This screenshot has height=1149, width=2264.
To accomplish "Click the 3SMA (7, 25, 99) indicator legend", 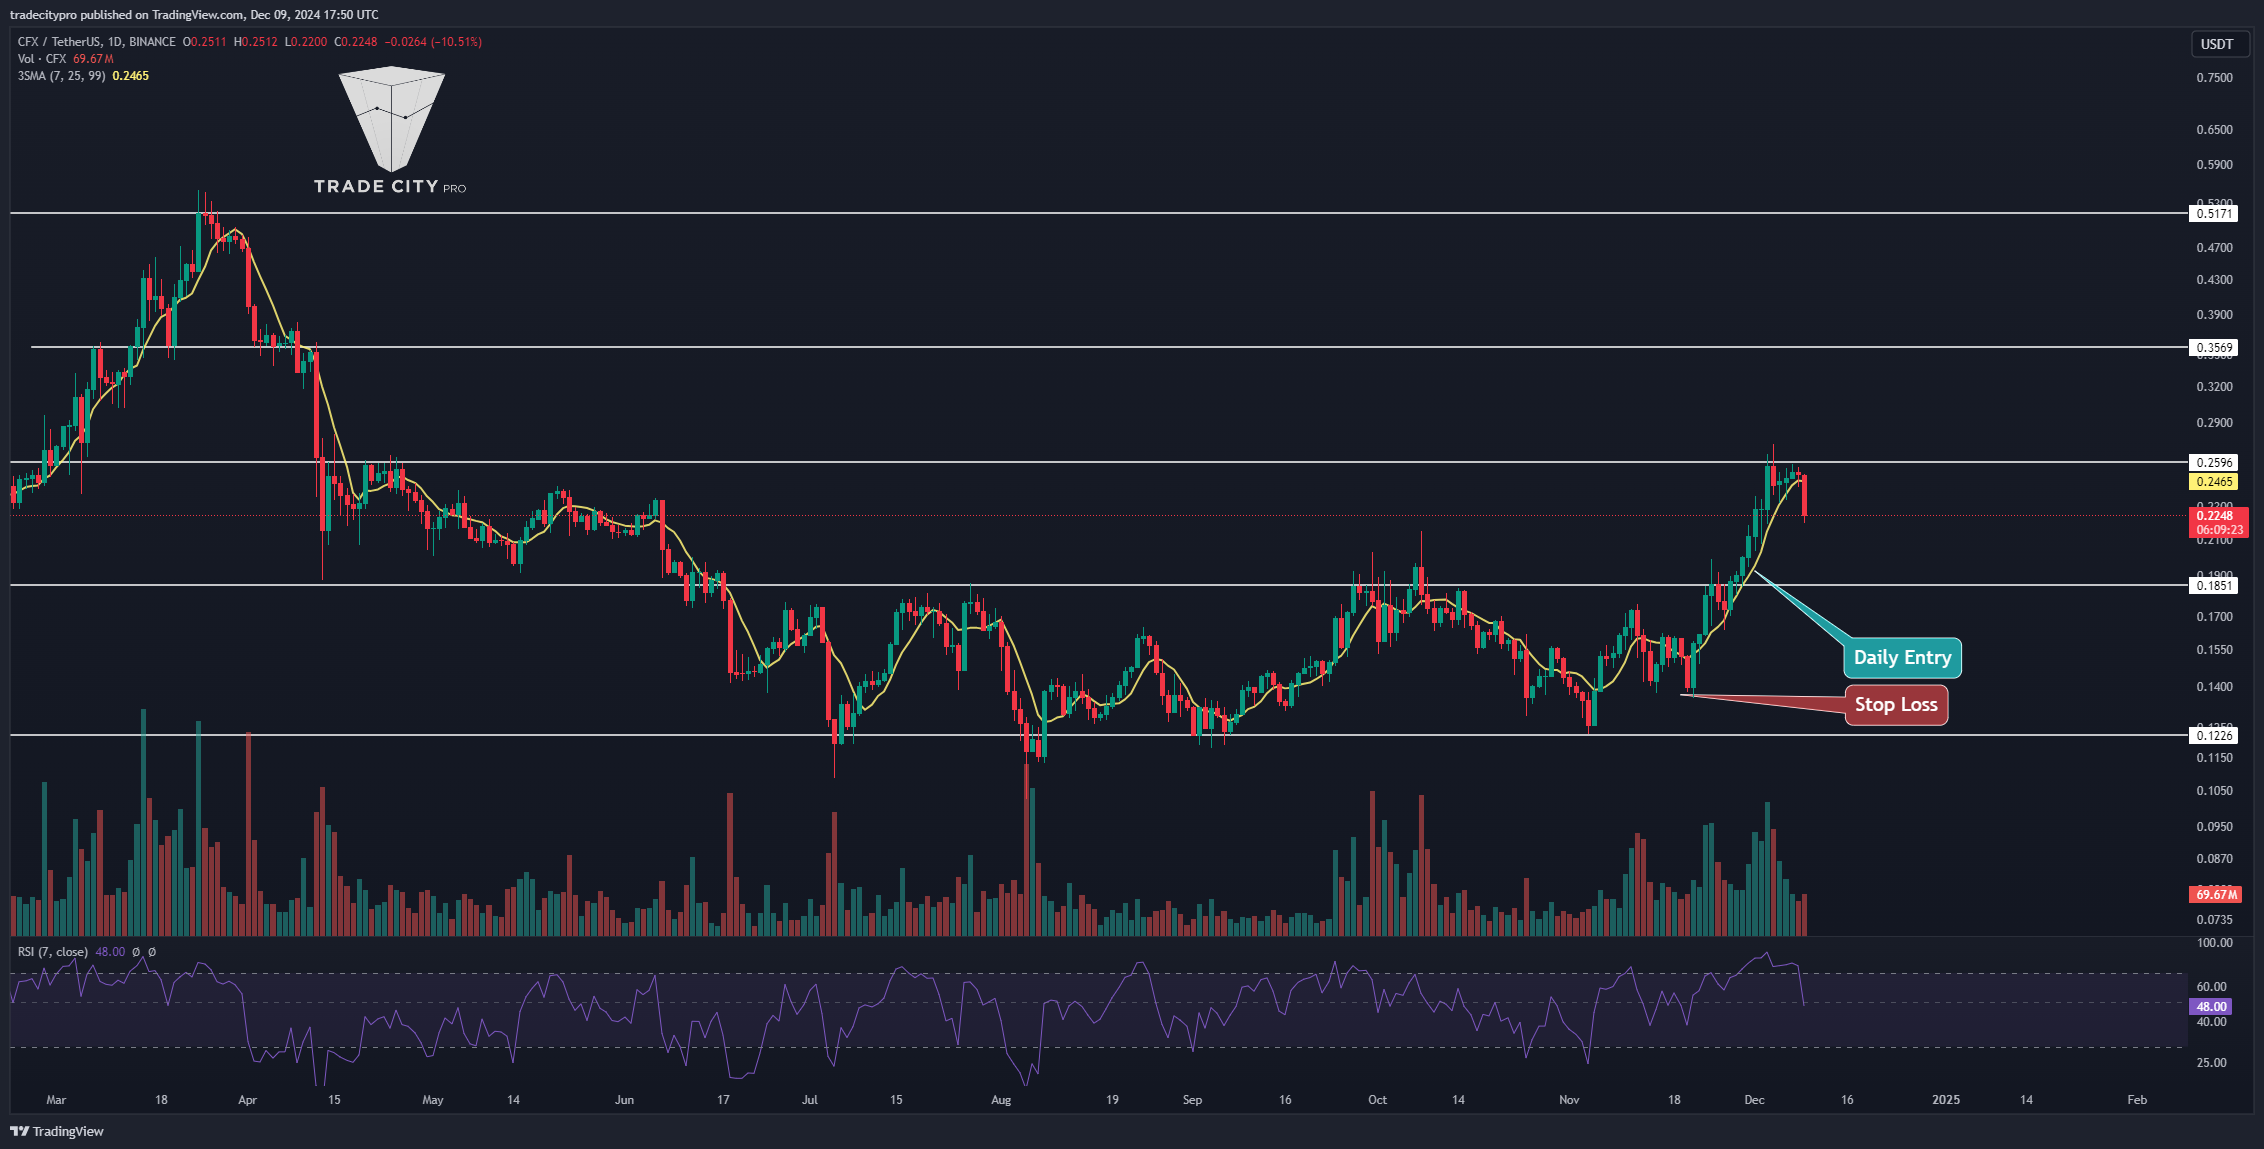I will pos(83,76).
